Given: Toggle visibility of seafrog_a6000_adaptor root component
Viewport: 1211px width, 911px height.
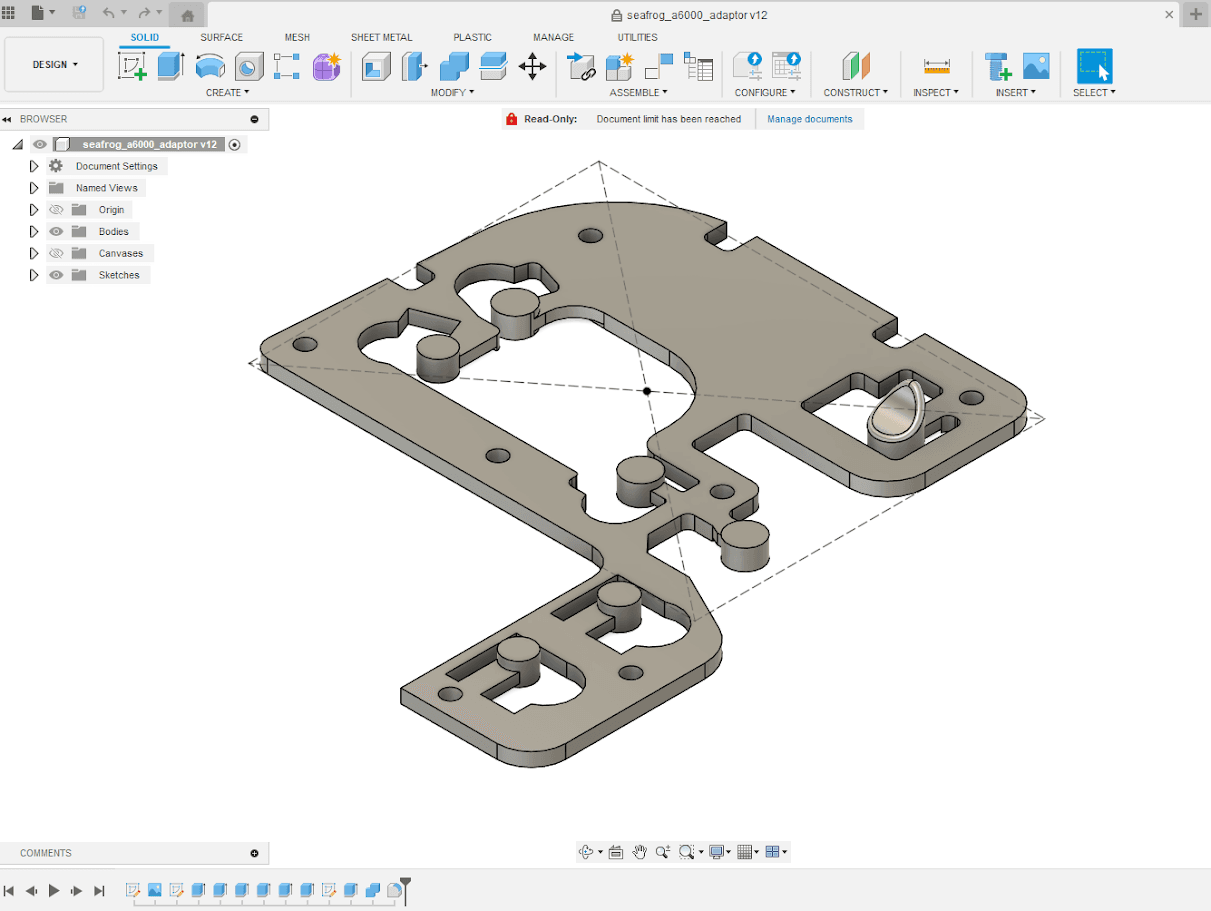Looking at the screenshot, I should pos(40,144).
